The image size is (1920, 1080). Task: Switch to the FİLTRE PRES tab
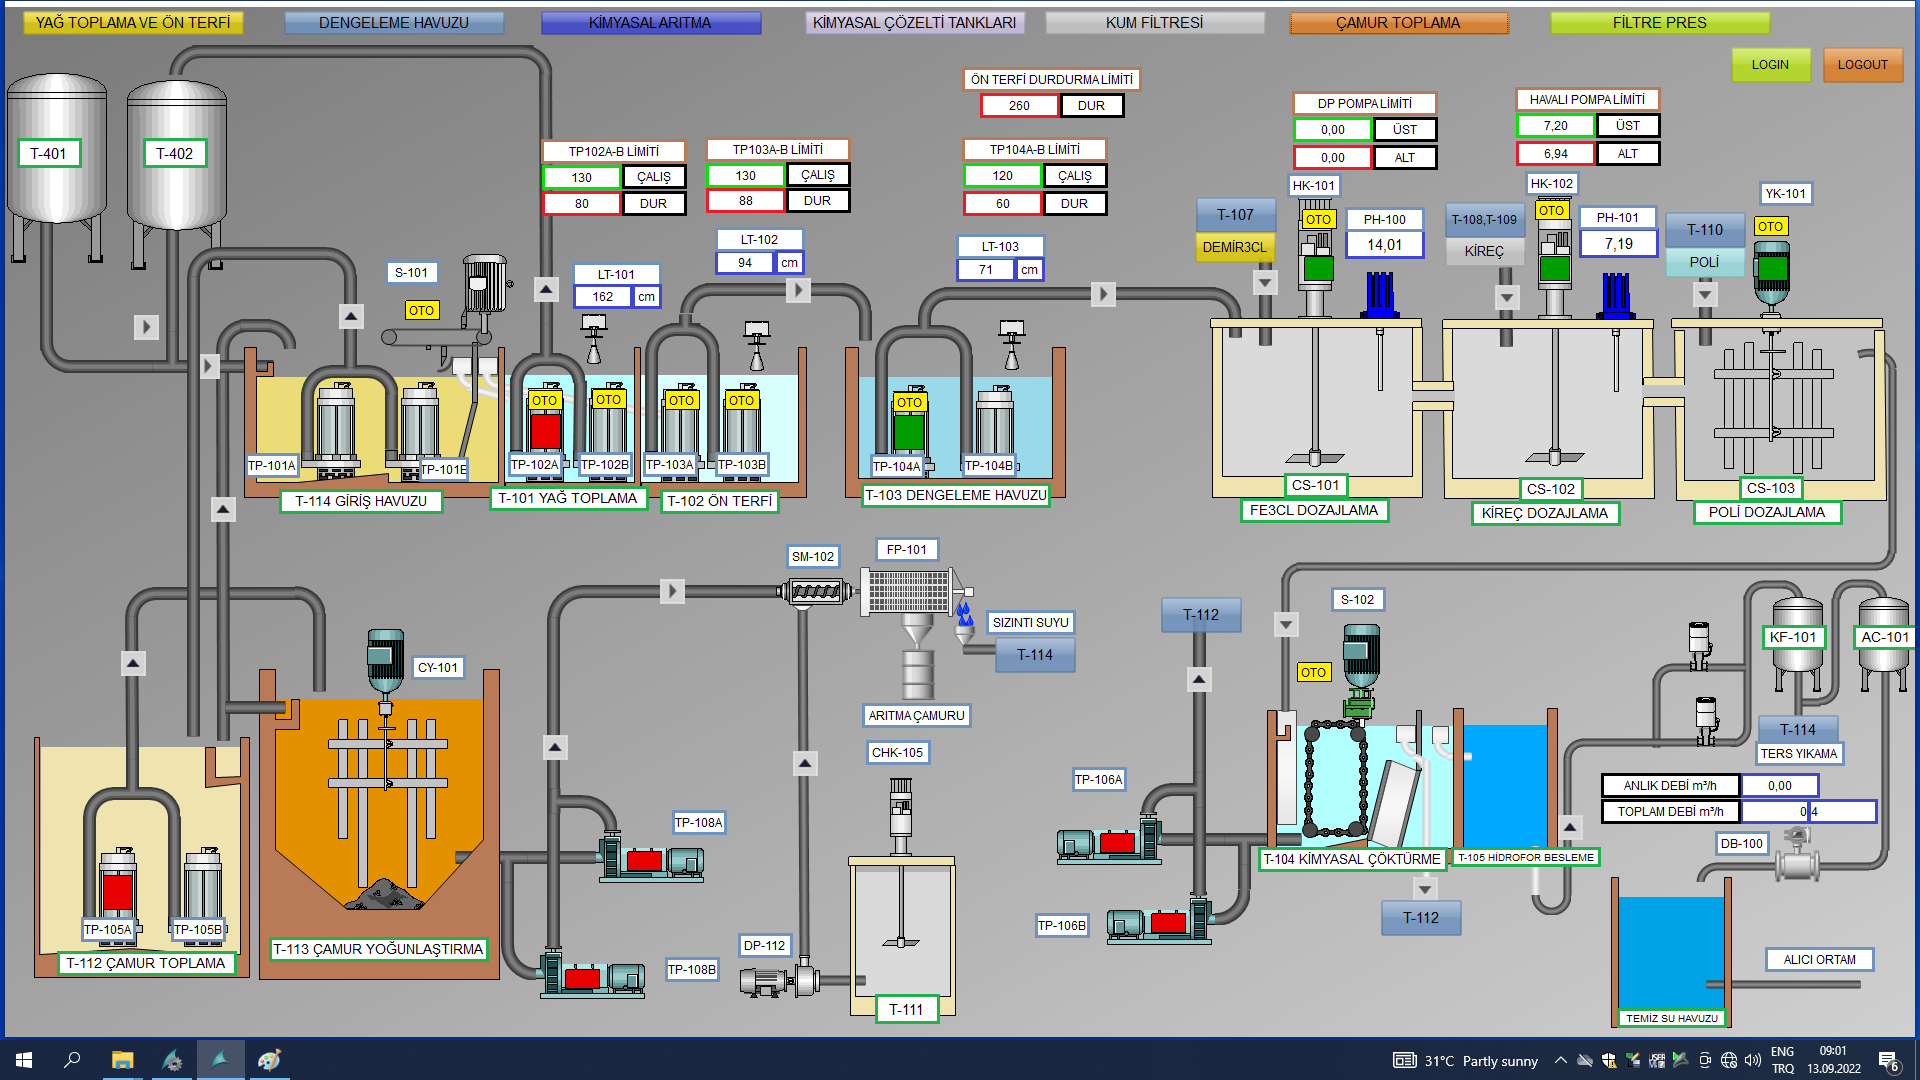(1659, 22)
